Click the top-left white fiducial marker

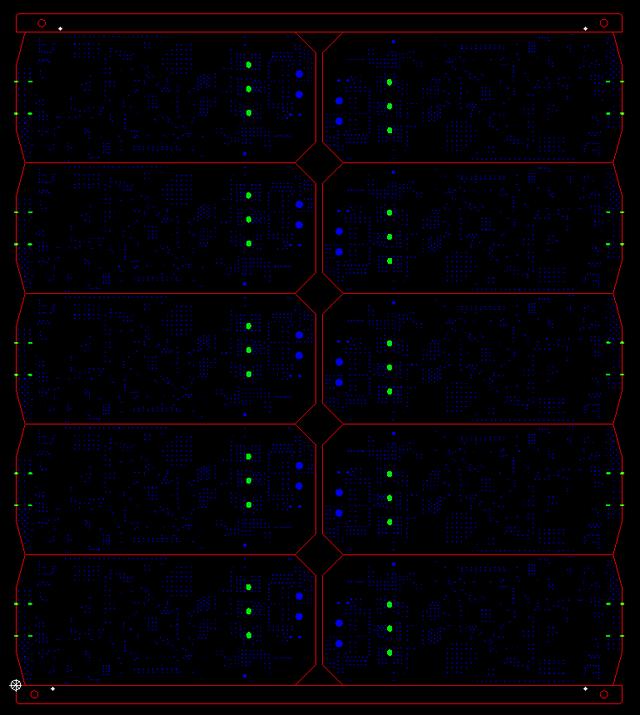[x=60, y=28]
